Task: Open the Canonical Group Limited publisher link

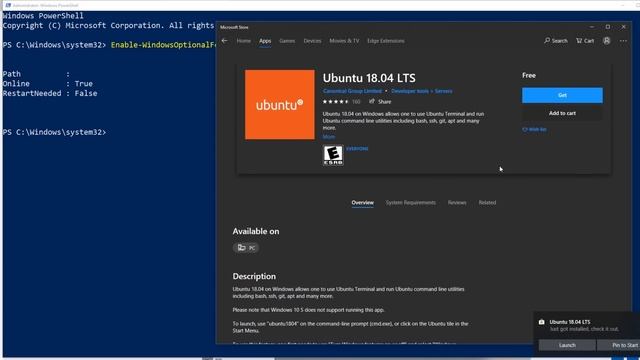Action: tap(352, 91)
